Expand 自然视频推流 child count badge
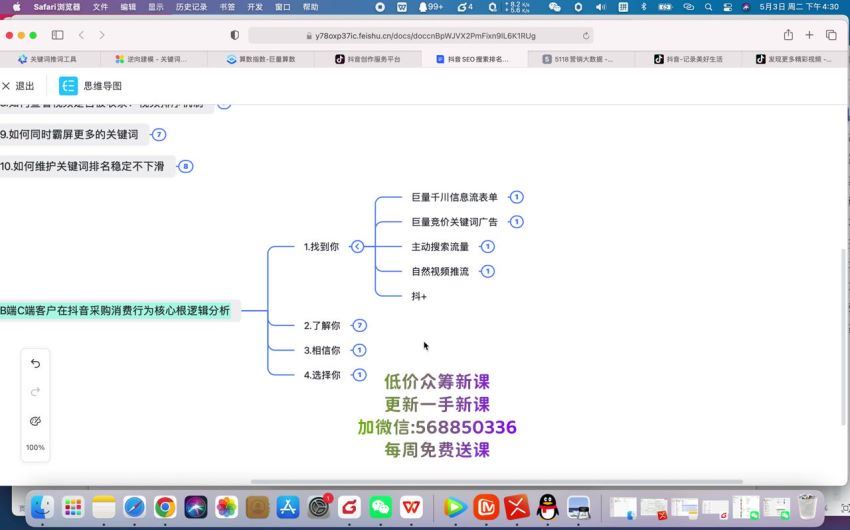This screenshot has height=530, width=850. (x=487, y=271)
